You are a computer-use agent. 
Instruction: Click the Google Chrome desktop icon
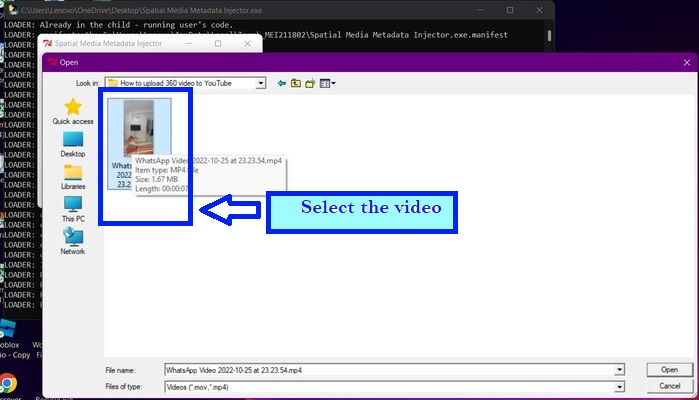pos(8,384)
